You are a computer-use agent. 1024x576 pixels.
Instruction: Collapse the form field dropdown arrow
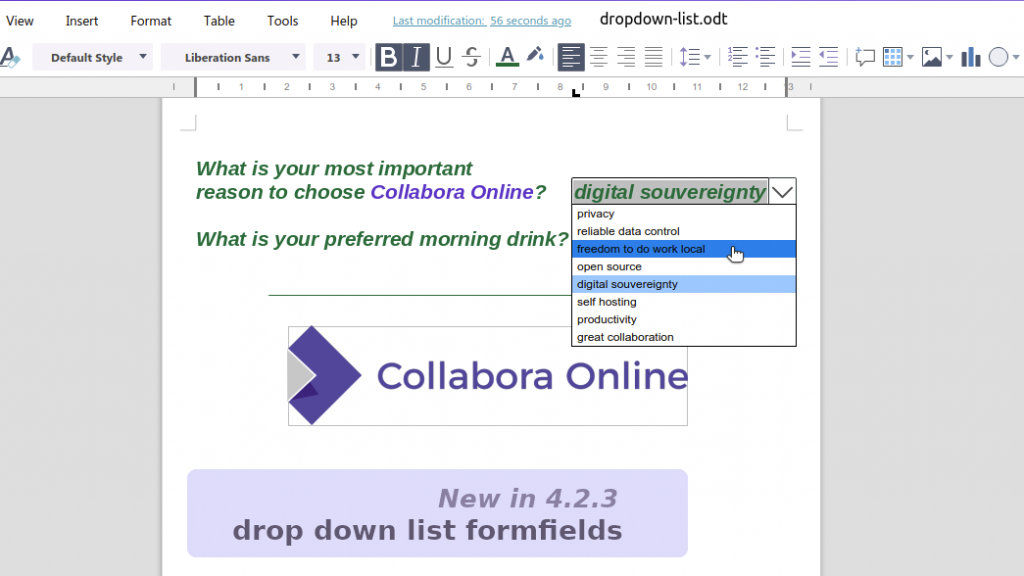pos(782,192)
